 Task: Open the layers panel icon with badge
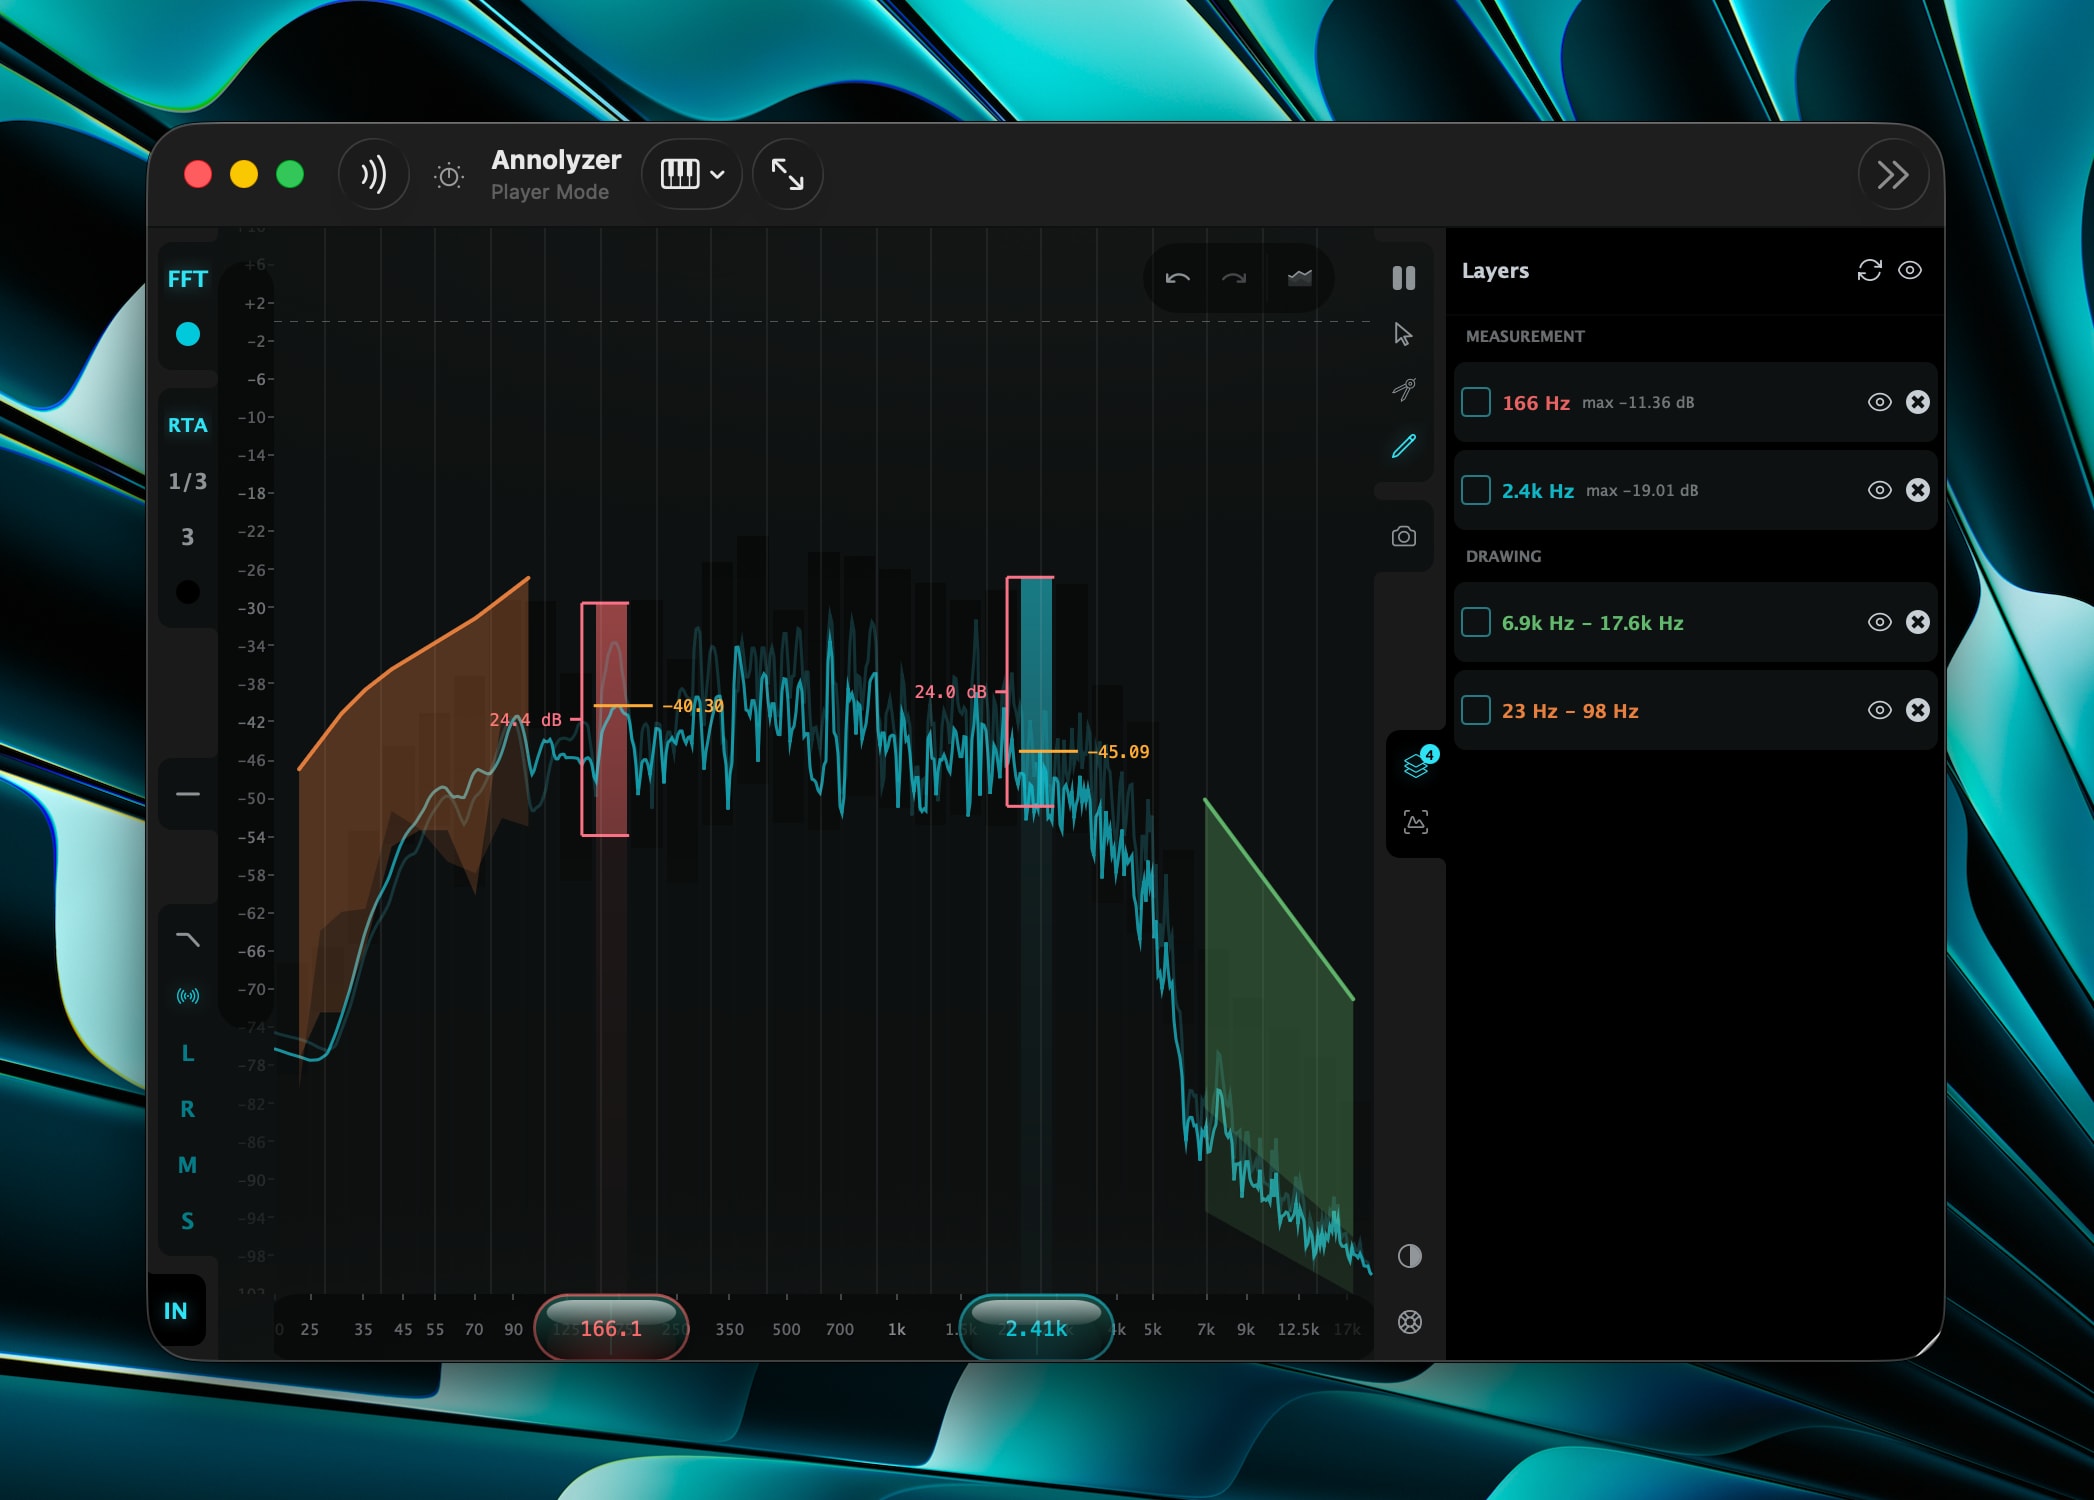pos(1416,765)
